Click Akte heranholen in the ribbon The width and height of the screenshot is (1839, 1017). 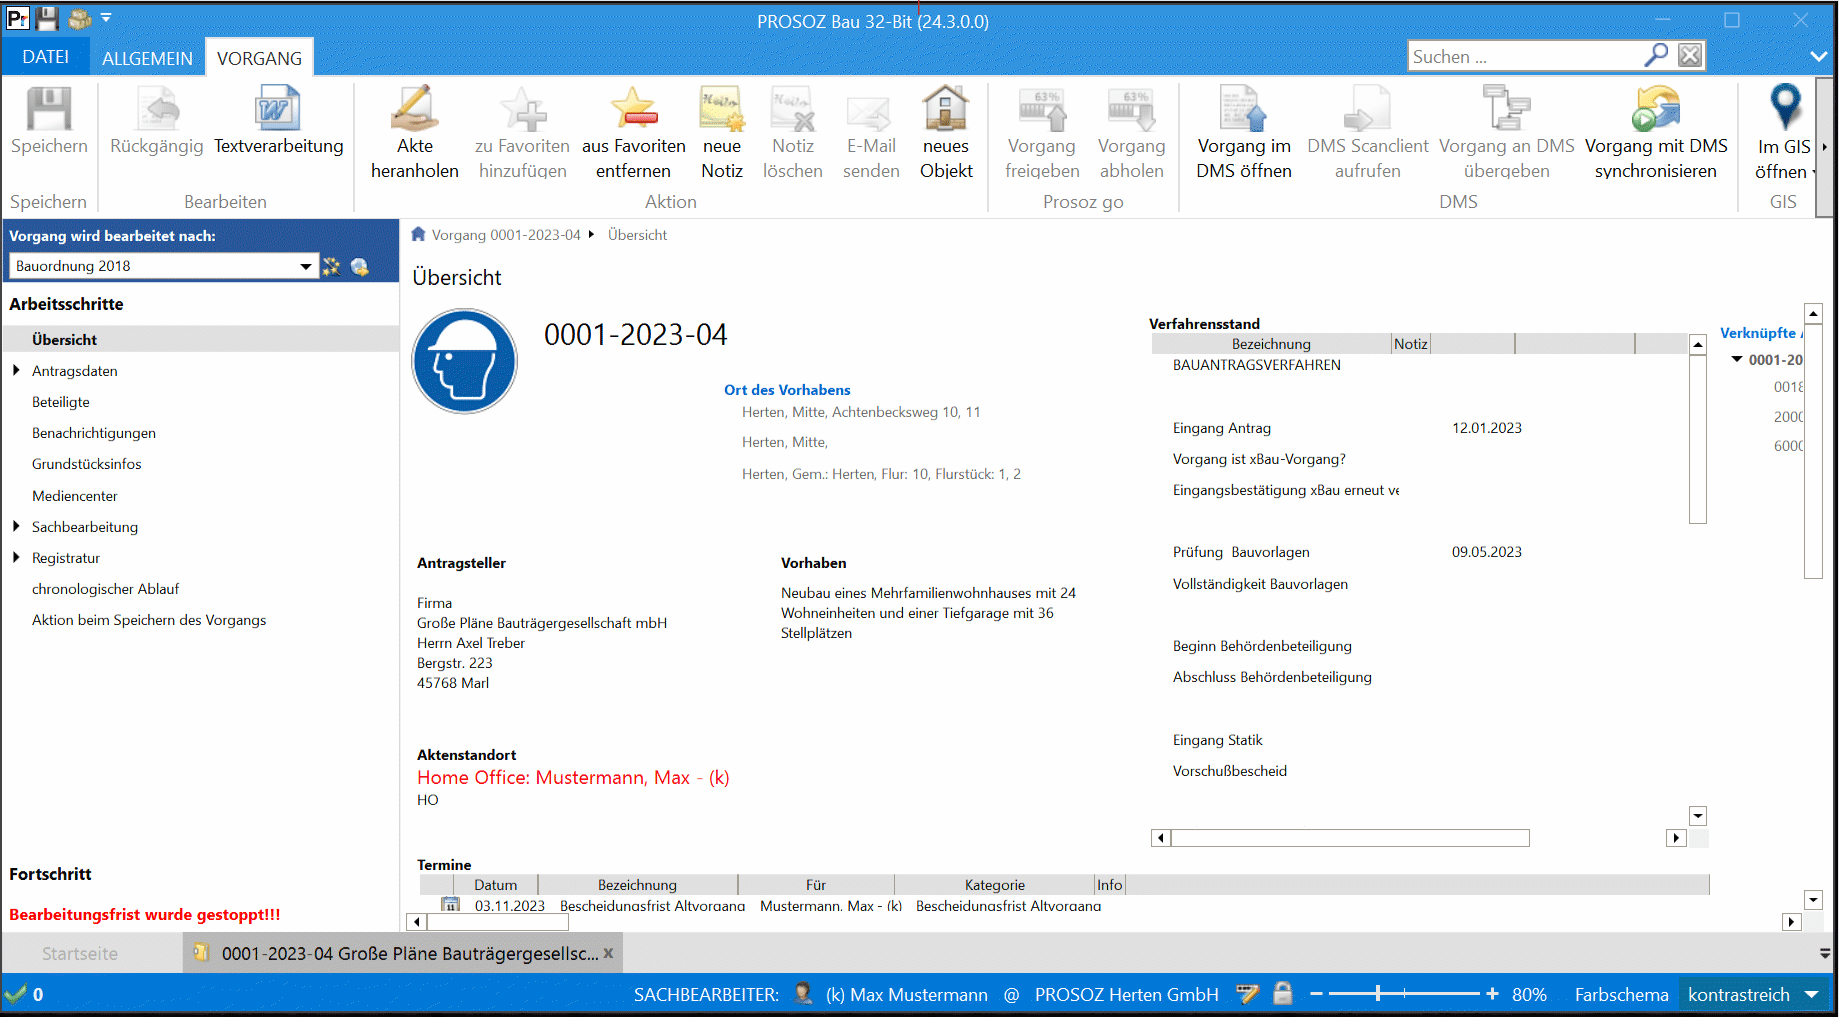[415, 132]
